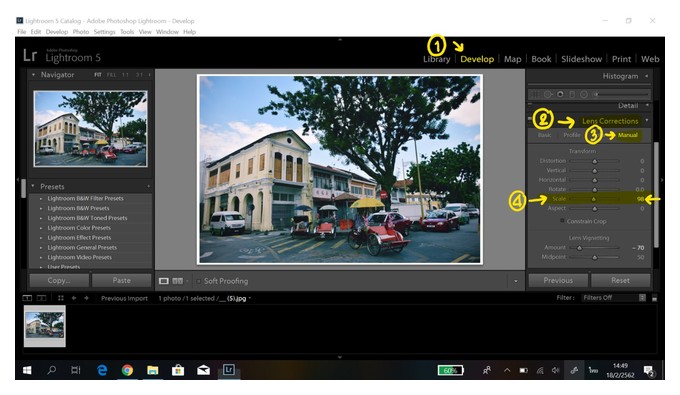
Task: Set Navigator zoom to FIT
Action: [x=98, y=75]
